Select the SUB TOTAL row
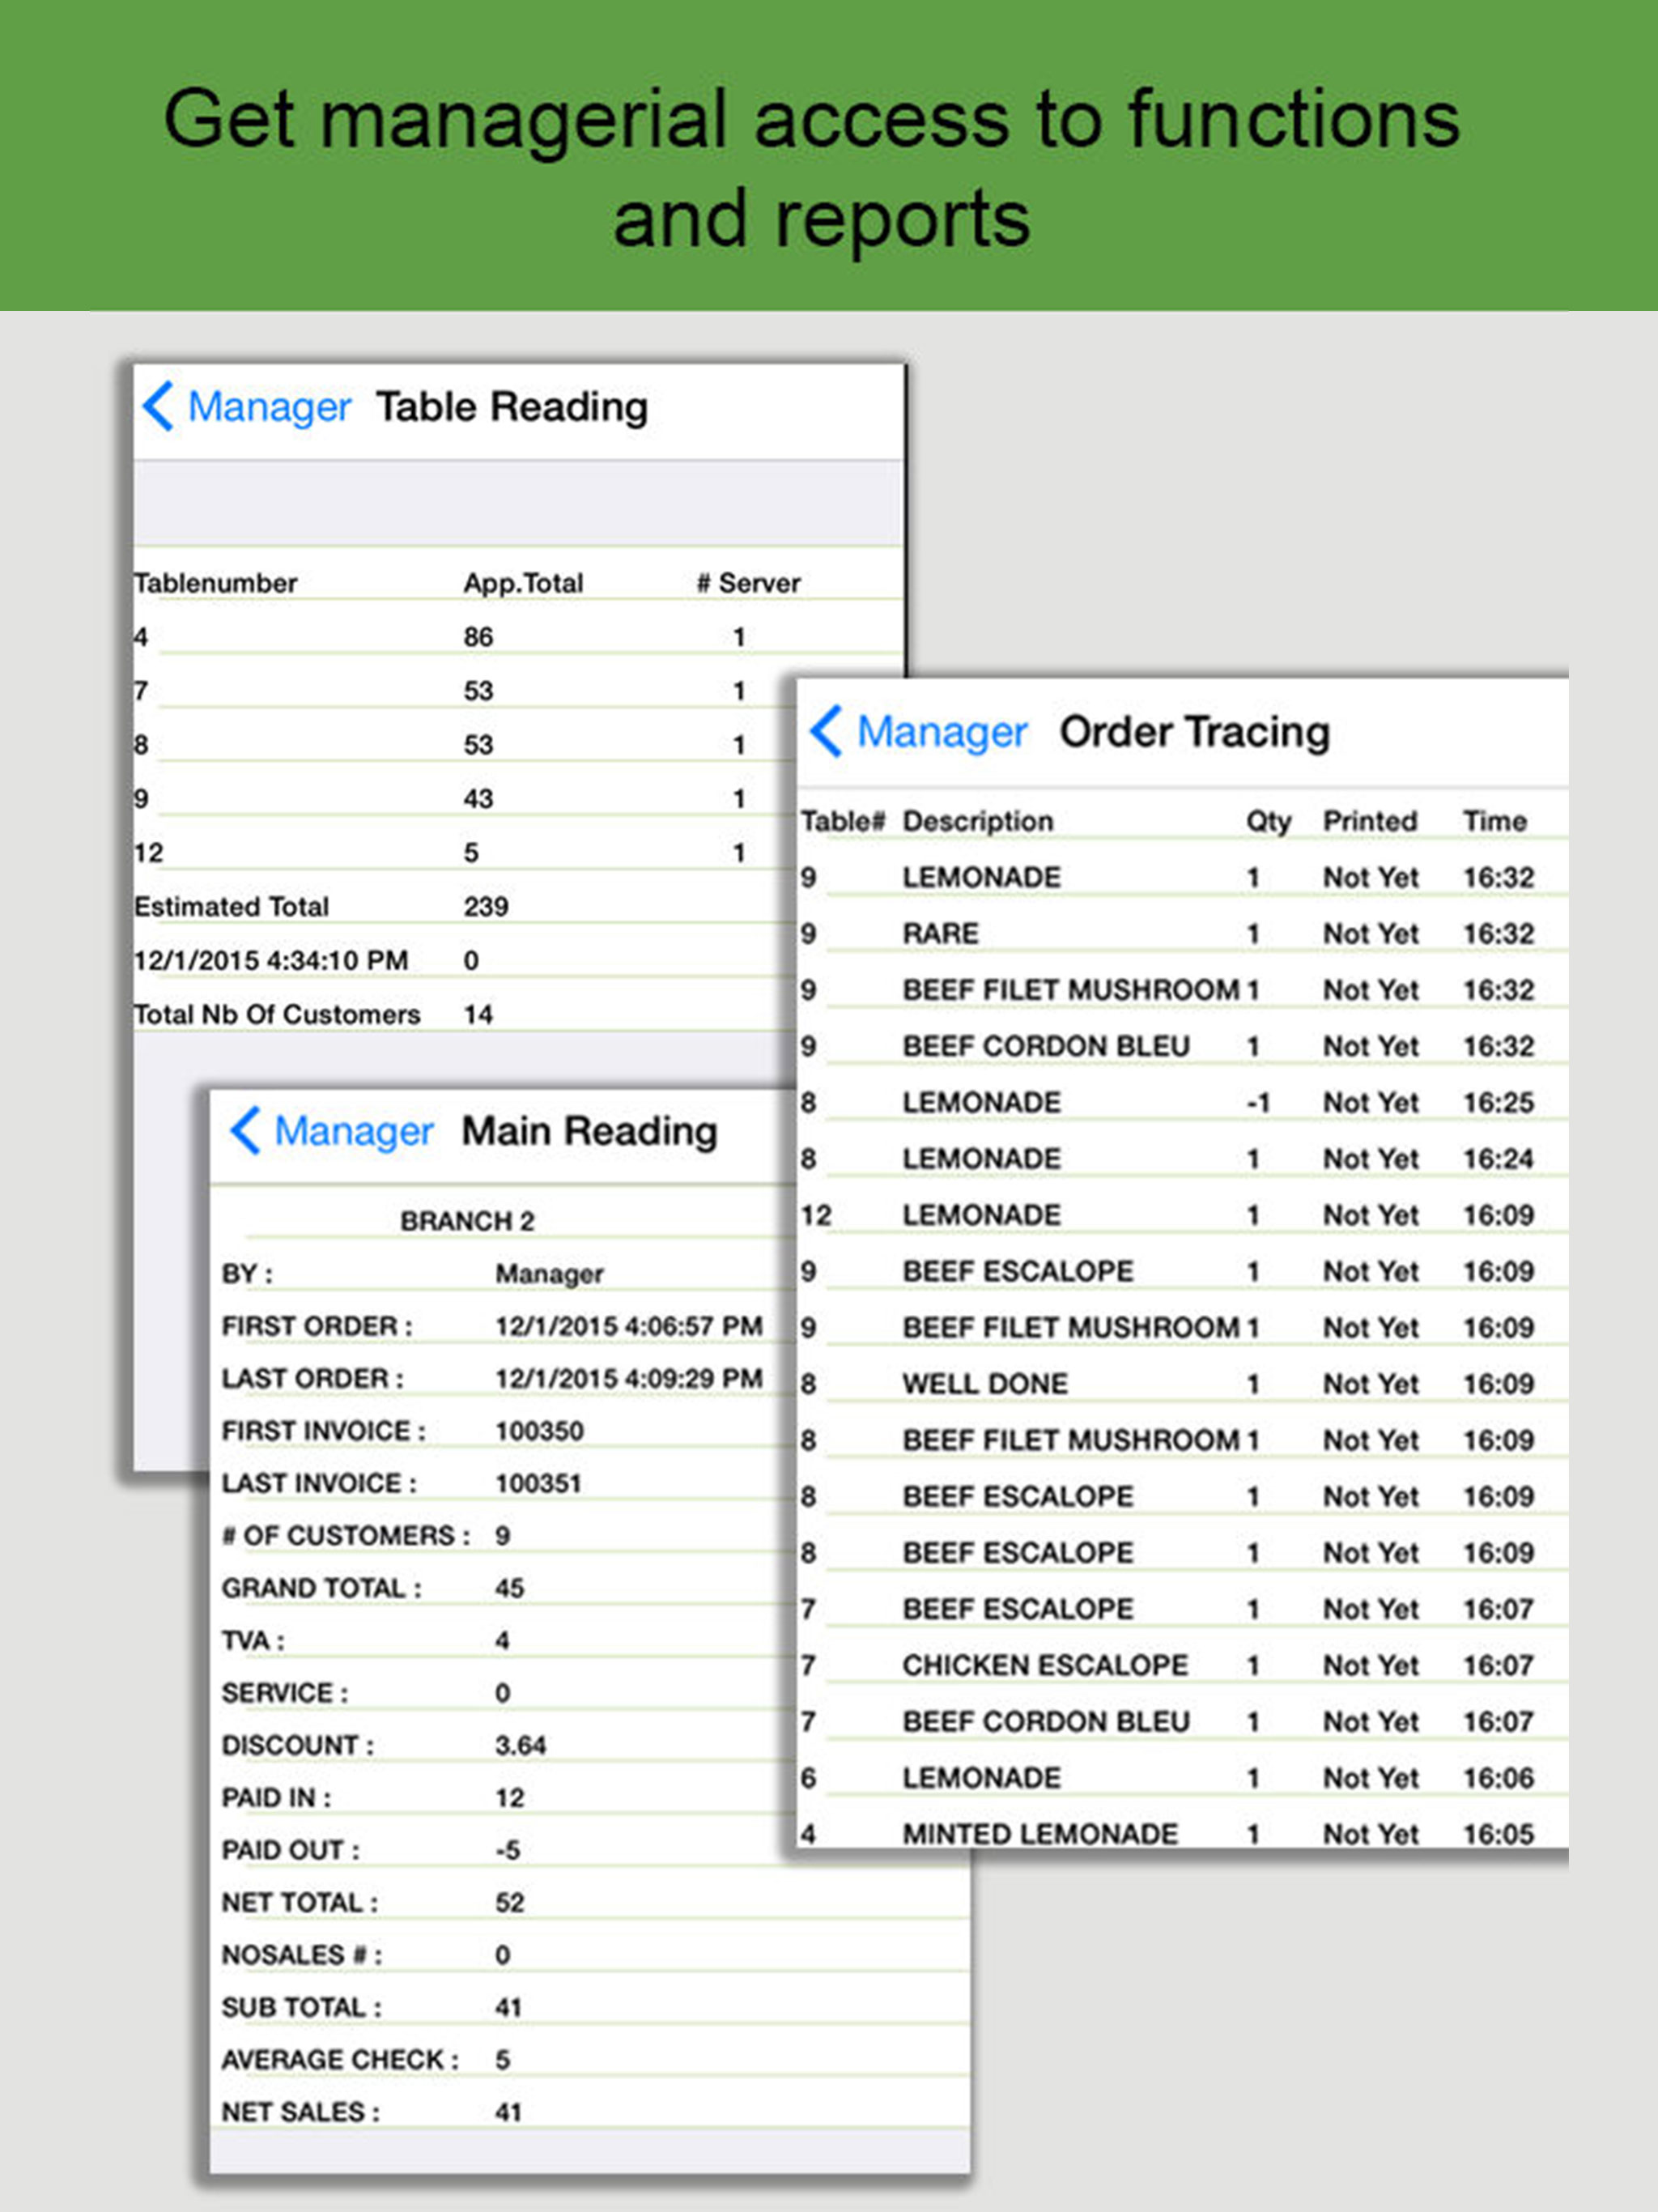Screen dimensions: 1658x2212 pyautogui.click(x=590, y=2008)
